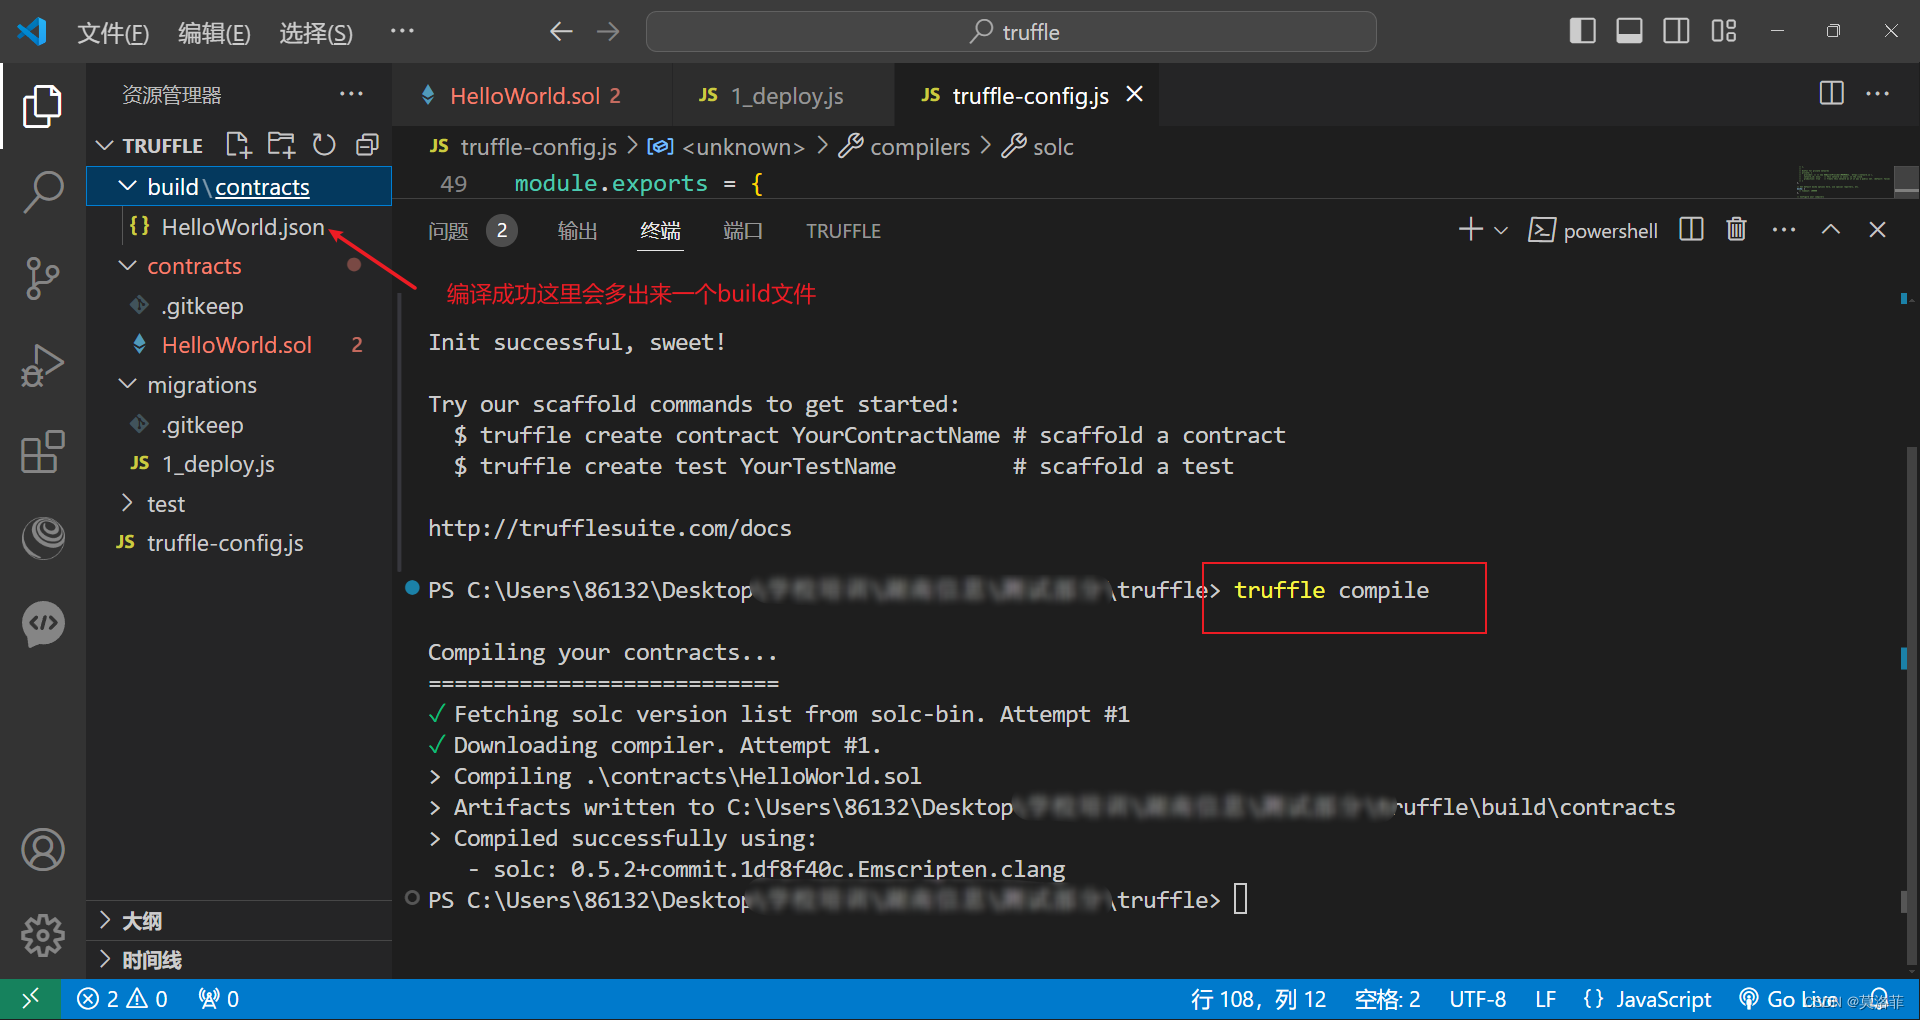Viewport: 1920px width, 1020px height.
Task: Change LF end of line sequence
Action: (1545, 999)
